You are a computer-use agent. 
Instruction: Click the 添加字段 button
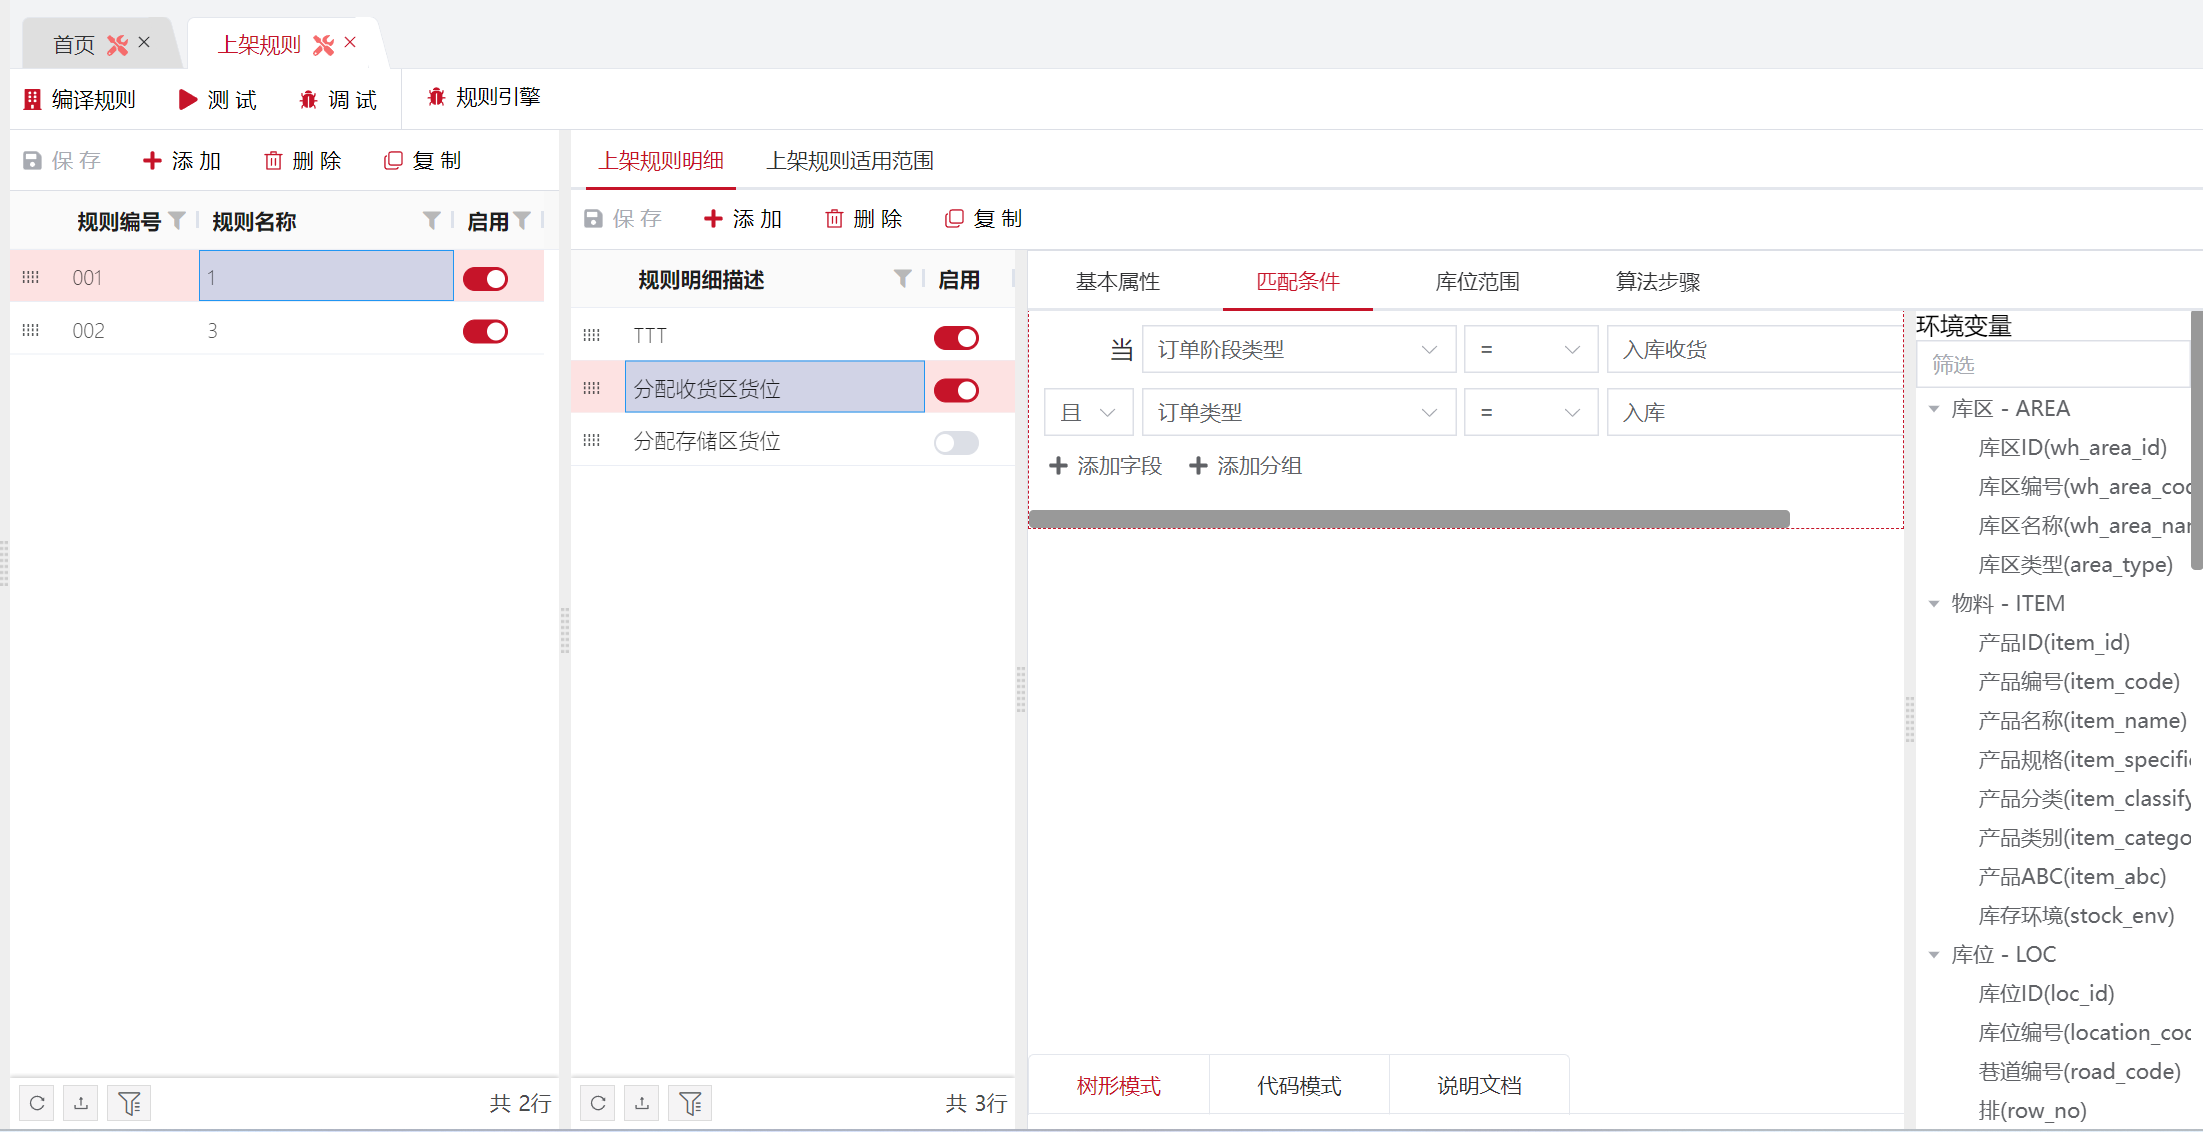(1106, 466)
